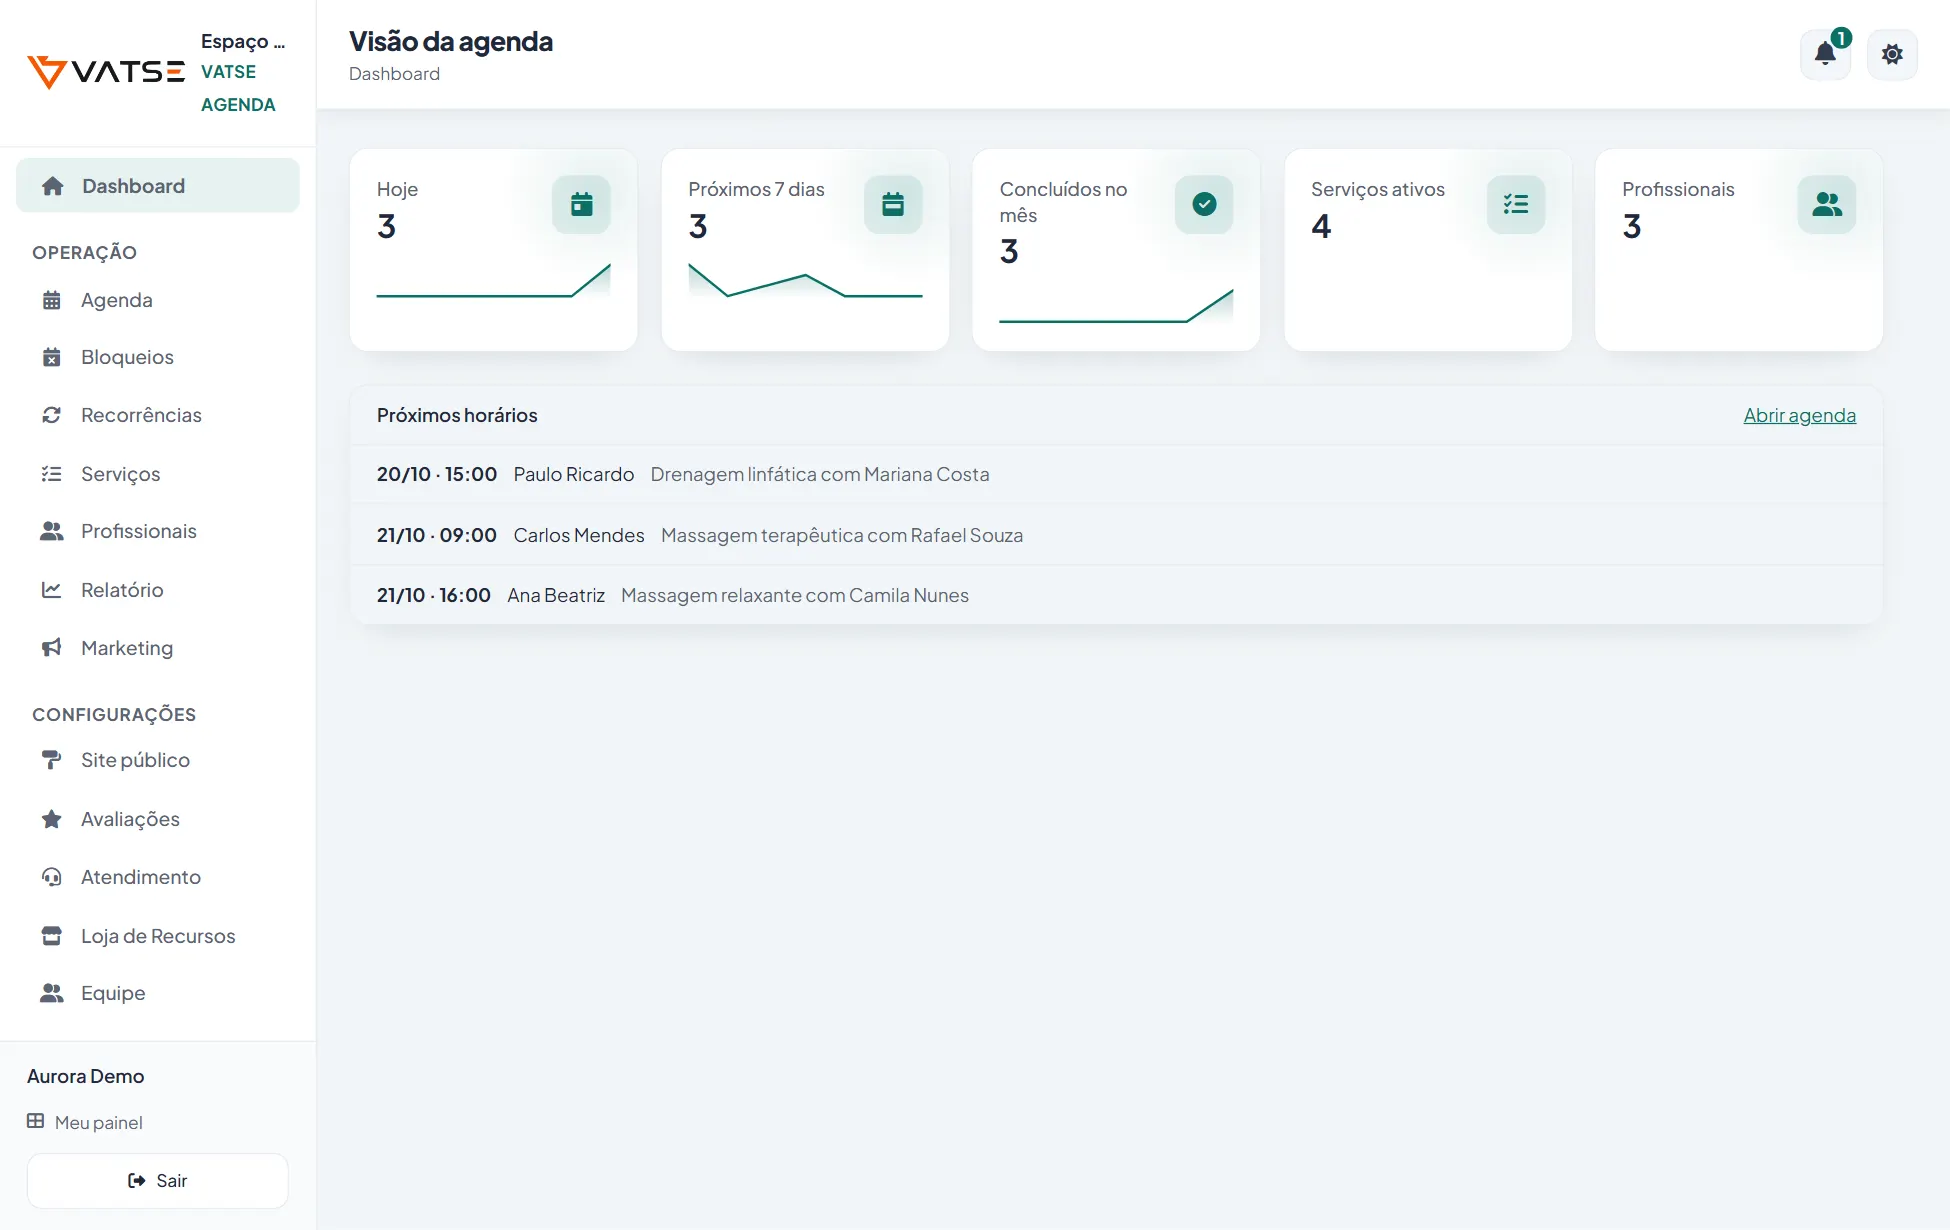Select the 20/10 15:00 Paulo Ricardo appointment
The height and width of the screenshot is (1230, 1950).
pyautogui.click(x=1116, y=474)
